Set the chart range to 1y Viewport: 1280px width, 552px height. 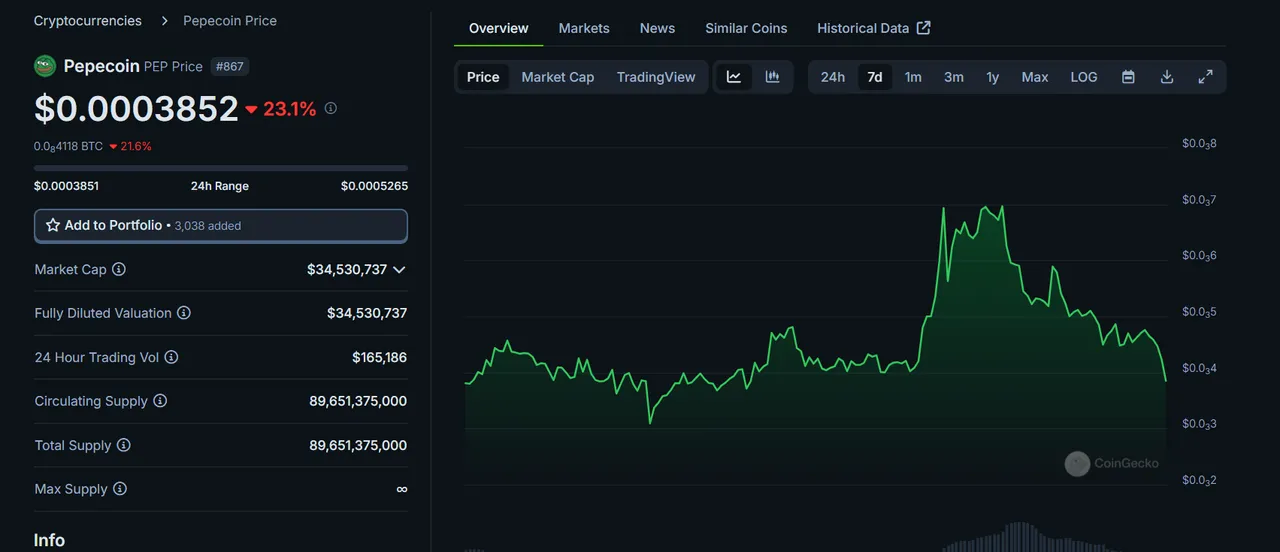[992, 77]
